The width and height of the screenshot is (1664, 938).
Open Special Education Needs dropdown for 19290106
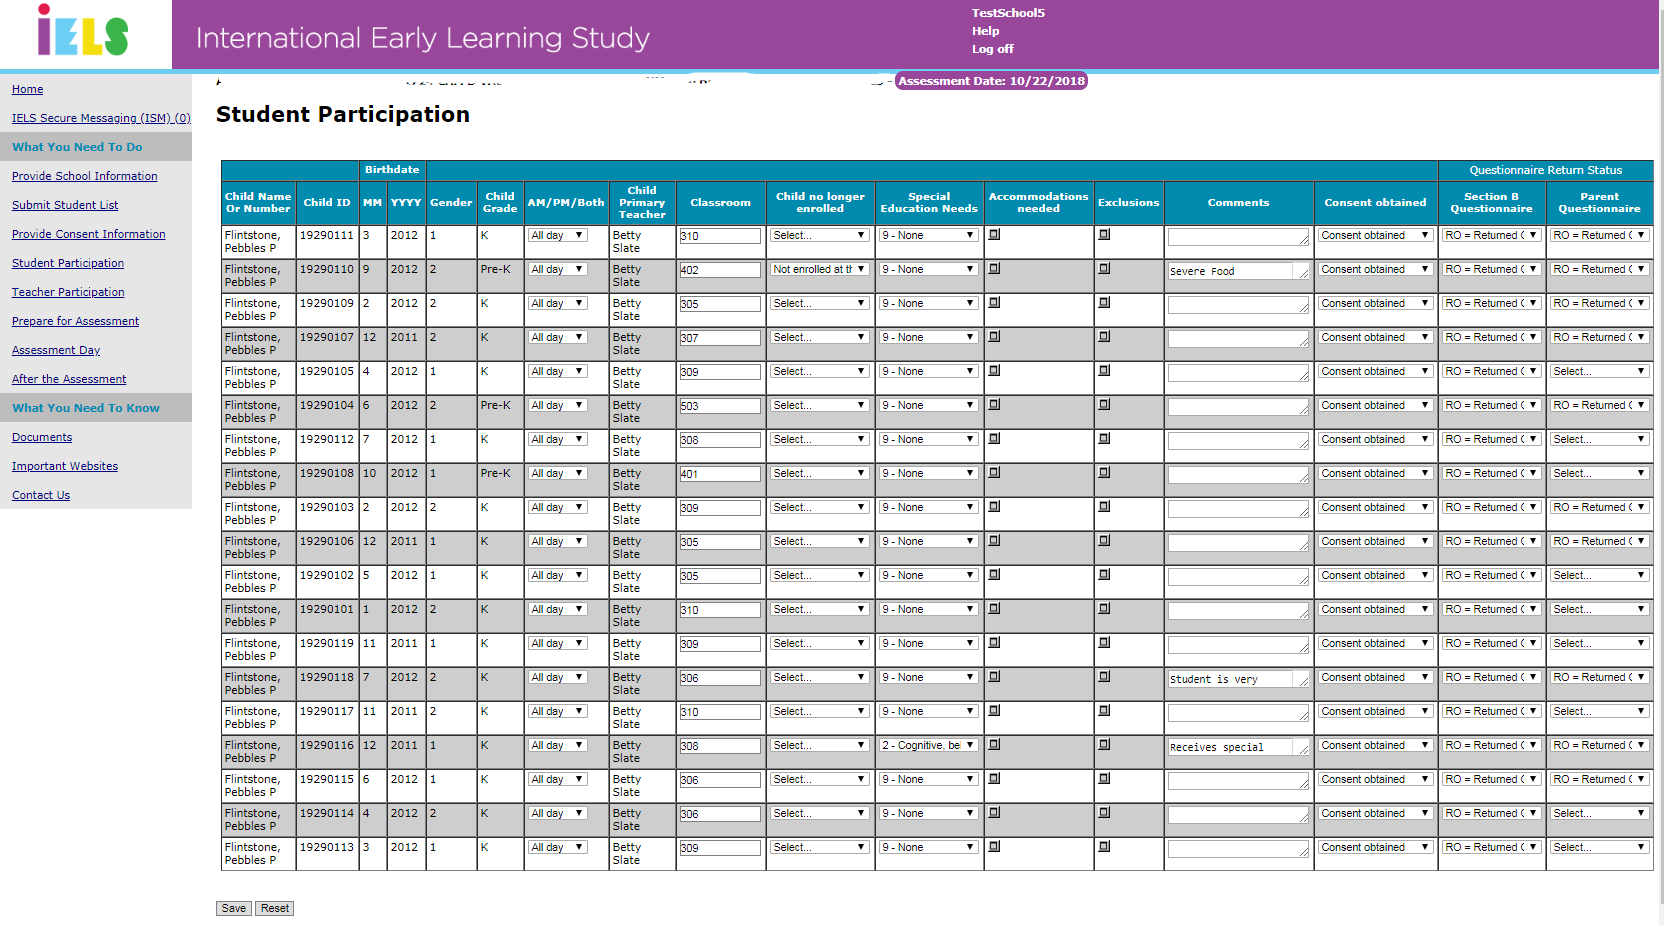point(928,541)
